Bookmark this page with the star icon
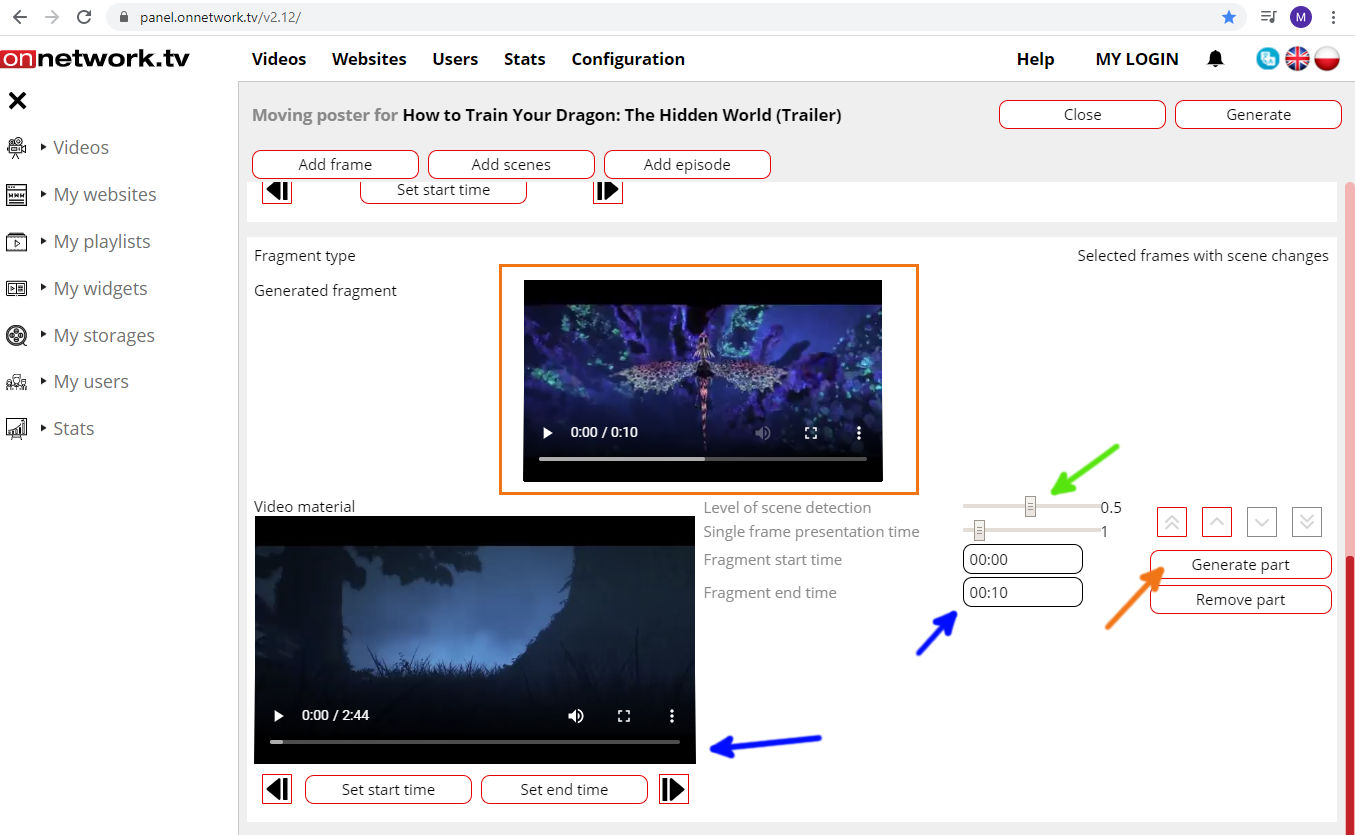This screenshot has height=835, width=1355. pos(1229,17)
